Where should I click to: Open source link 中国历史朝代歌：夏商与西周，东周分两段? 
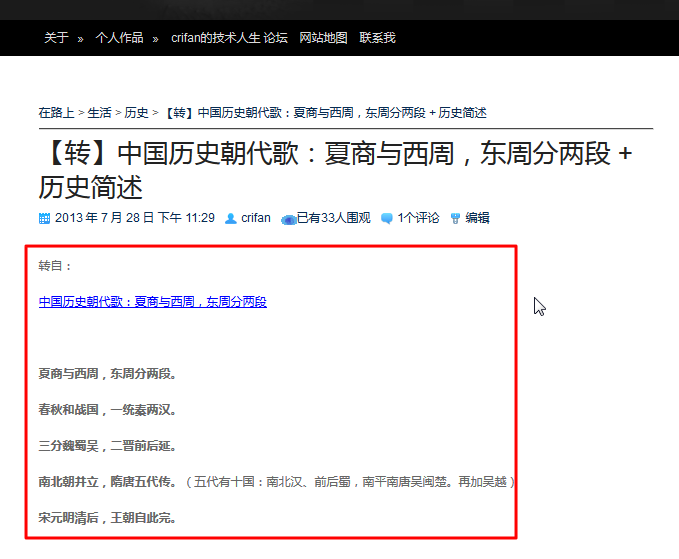(x=153, y=302)
